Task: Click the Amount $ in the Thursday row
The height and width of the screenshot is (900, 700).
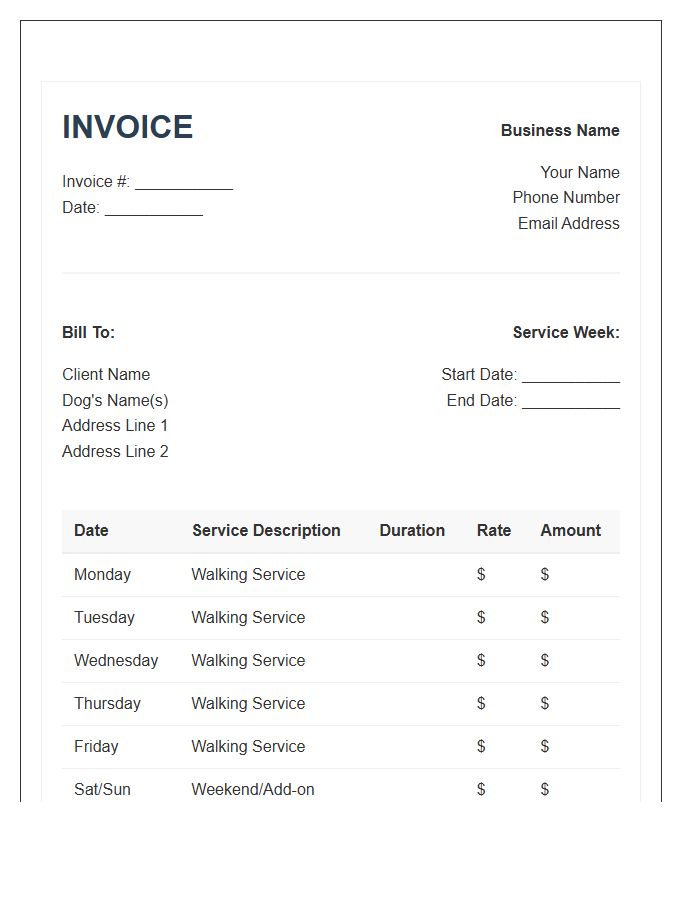Action: (545, 704)
